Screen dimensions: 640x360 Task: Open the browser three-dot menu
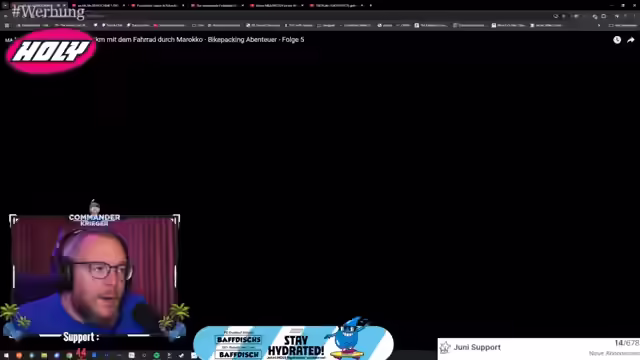pyautogui.click(x=634, y=16)
